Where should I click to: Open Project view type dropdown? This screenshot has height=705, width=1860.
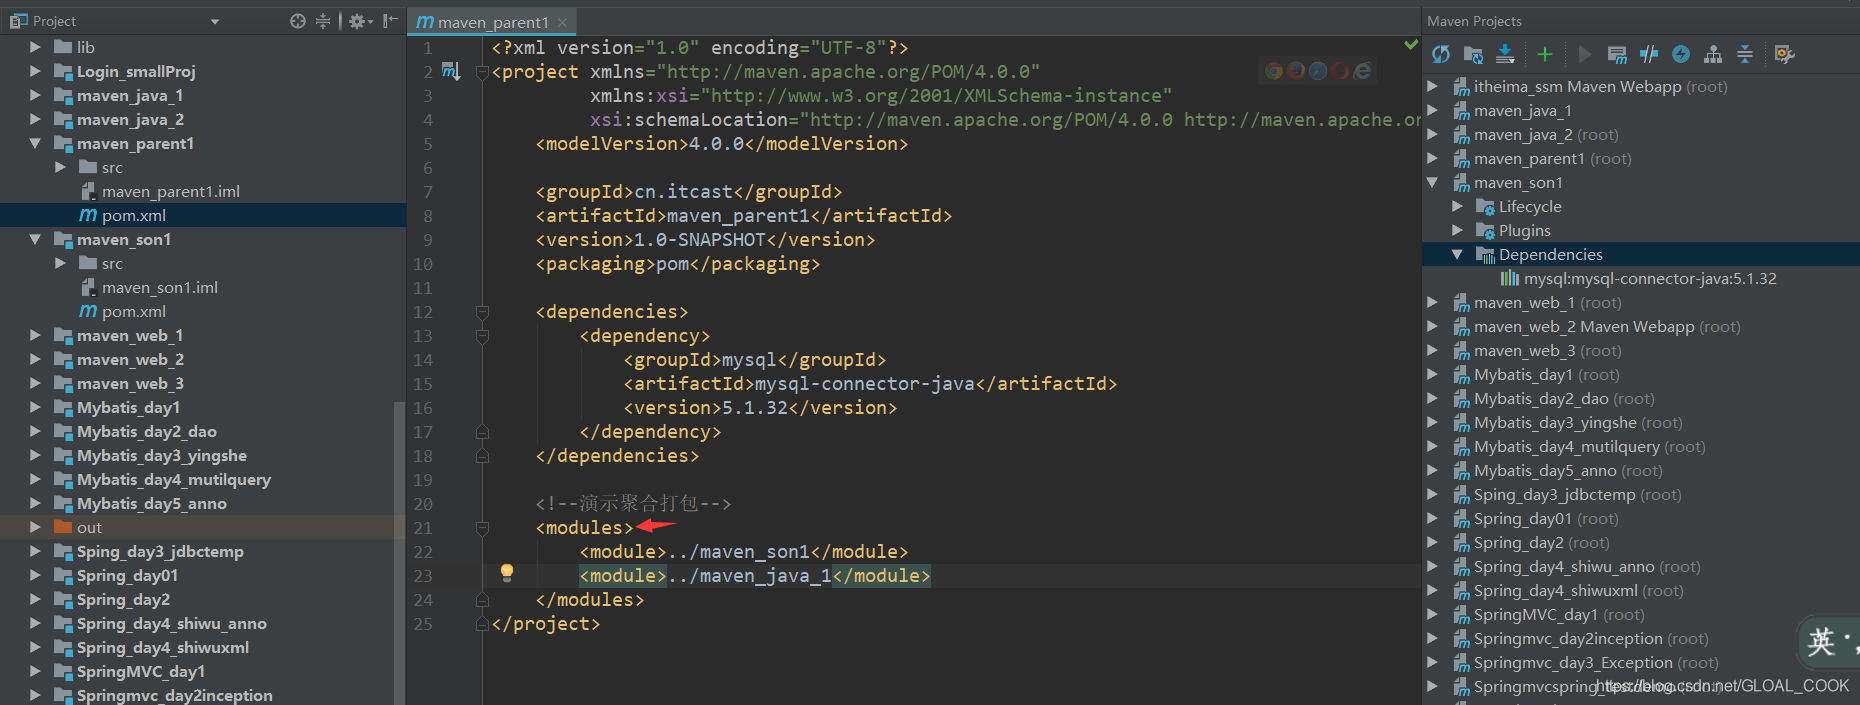[x=214, y=21]
